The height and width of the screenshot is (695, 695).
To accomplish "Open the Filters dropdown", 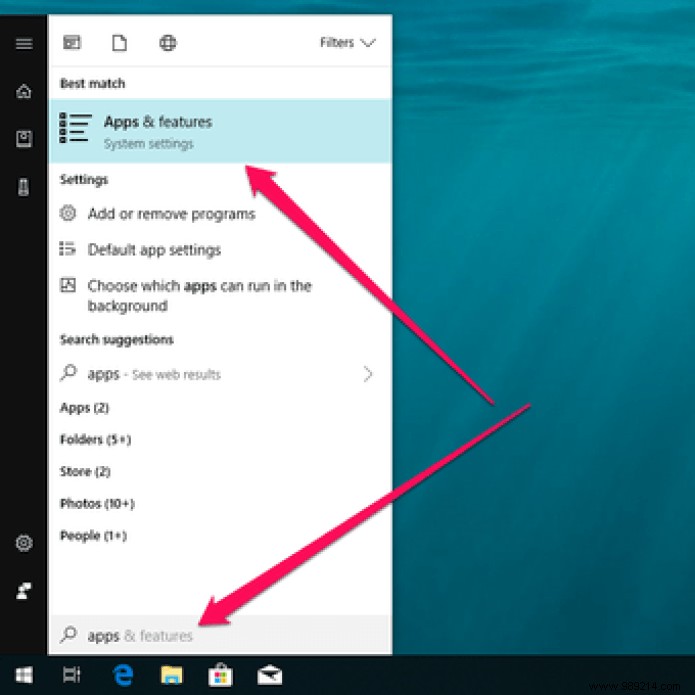I will pyautogui.click(x=348, y=43).
